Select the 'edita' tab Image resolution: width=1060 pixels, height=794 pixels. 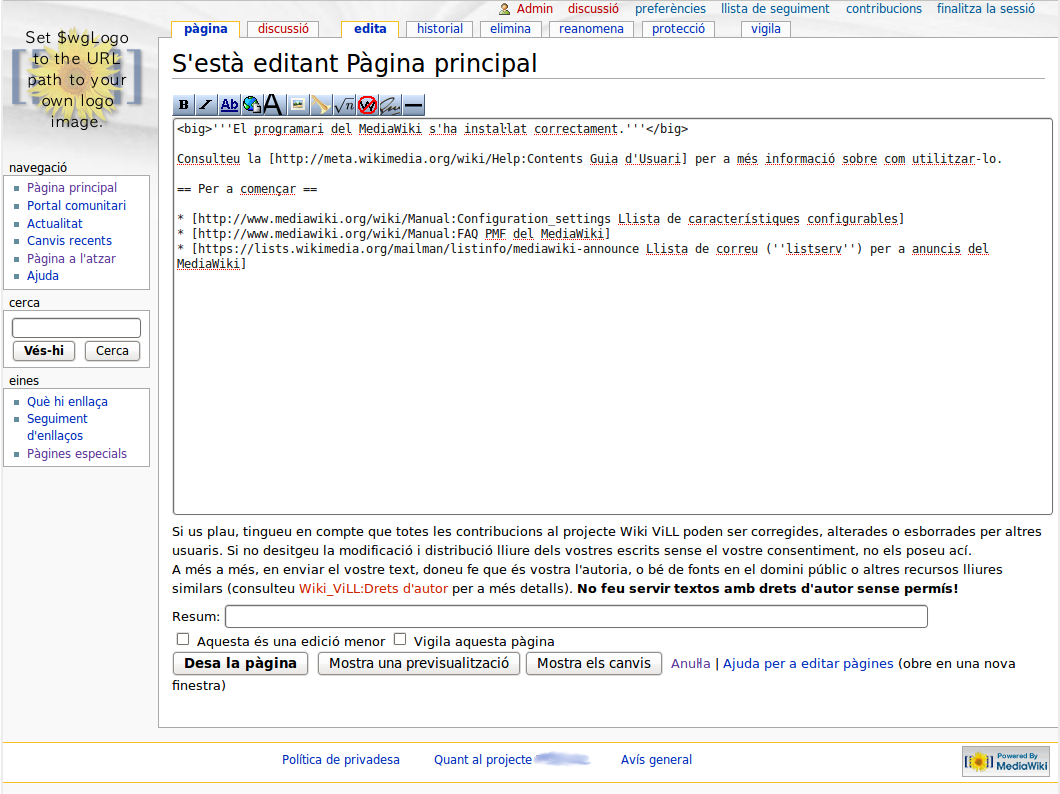point(370,29)
